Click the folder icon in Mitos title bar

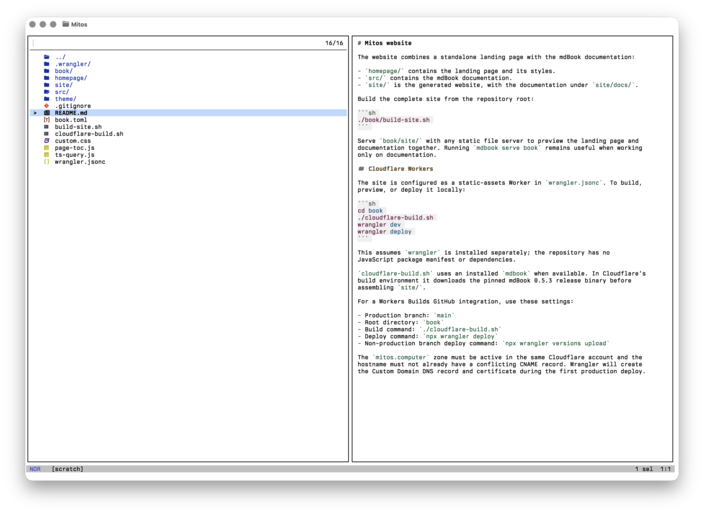[66, 24]
